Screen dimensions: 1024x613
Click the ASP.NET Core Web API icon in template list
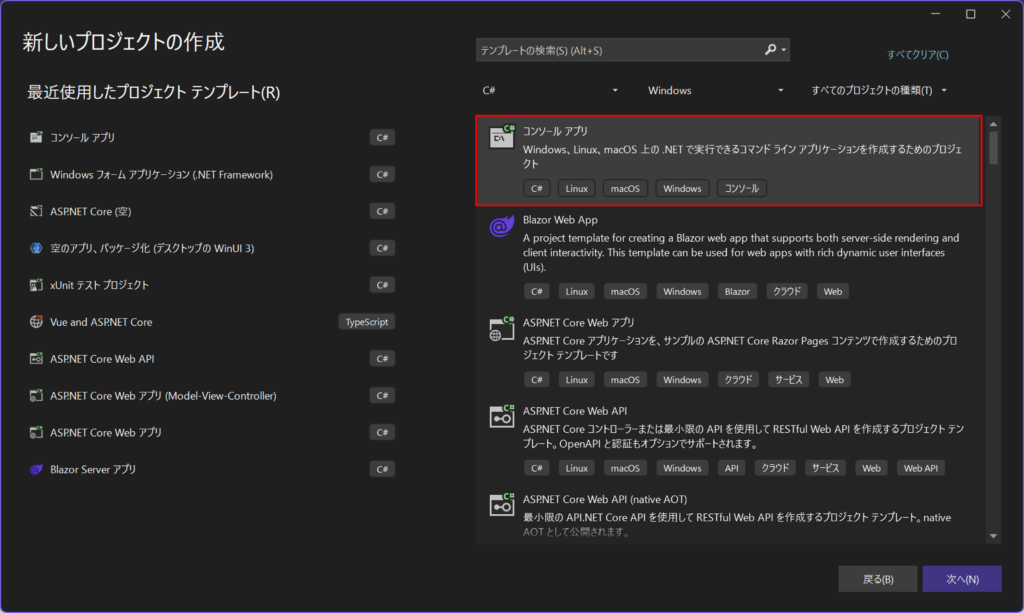pos(502,417)
